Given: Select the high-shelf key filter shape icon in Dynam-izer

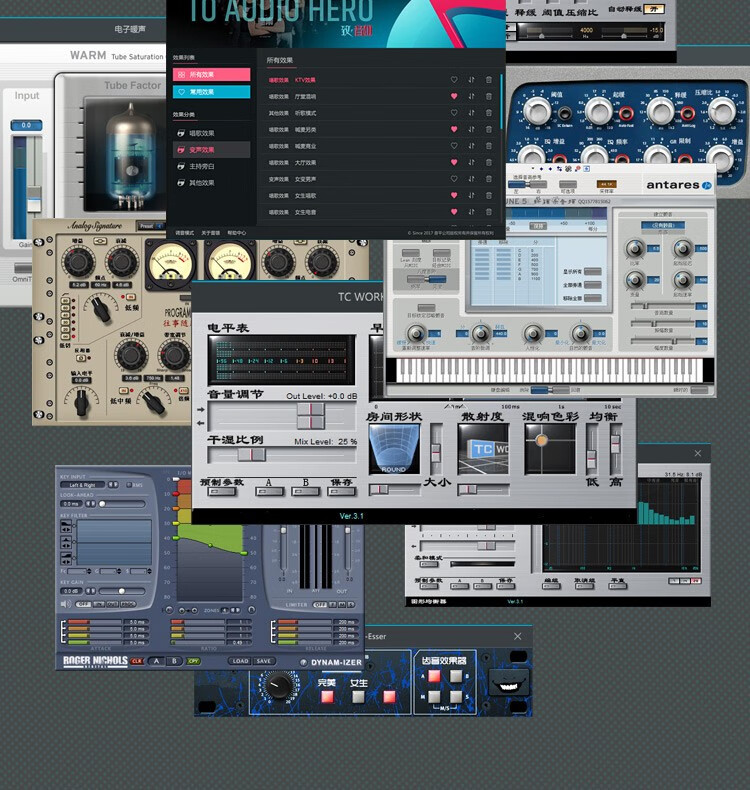Looking at the screenshot, I should point(66,558).
